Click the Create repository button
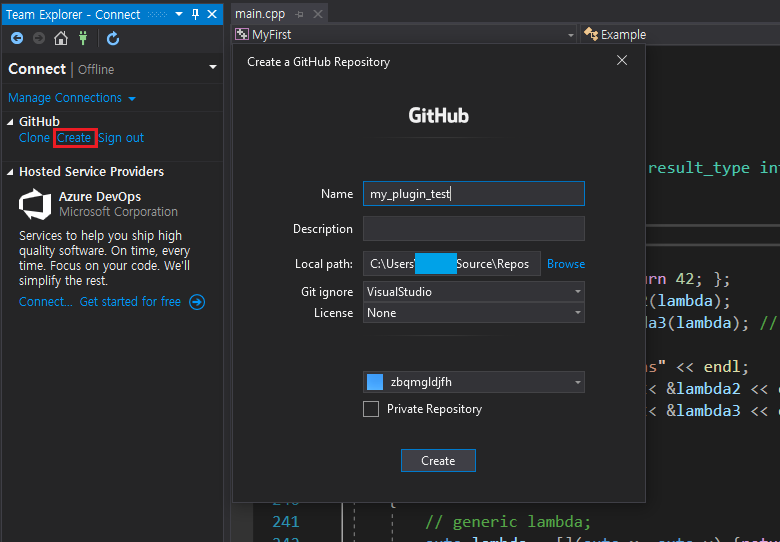The image size is (780, 542). [438, 460]
